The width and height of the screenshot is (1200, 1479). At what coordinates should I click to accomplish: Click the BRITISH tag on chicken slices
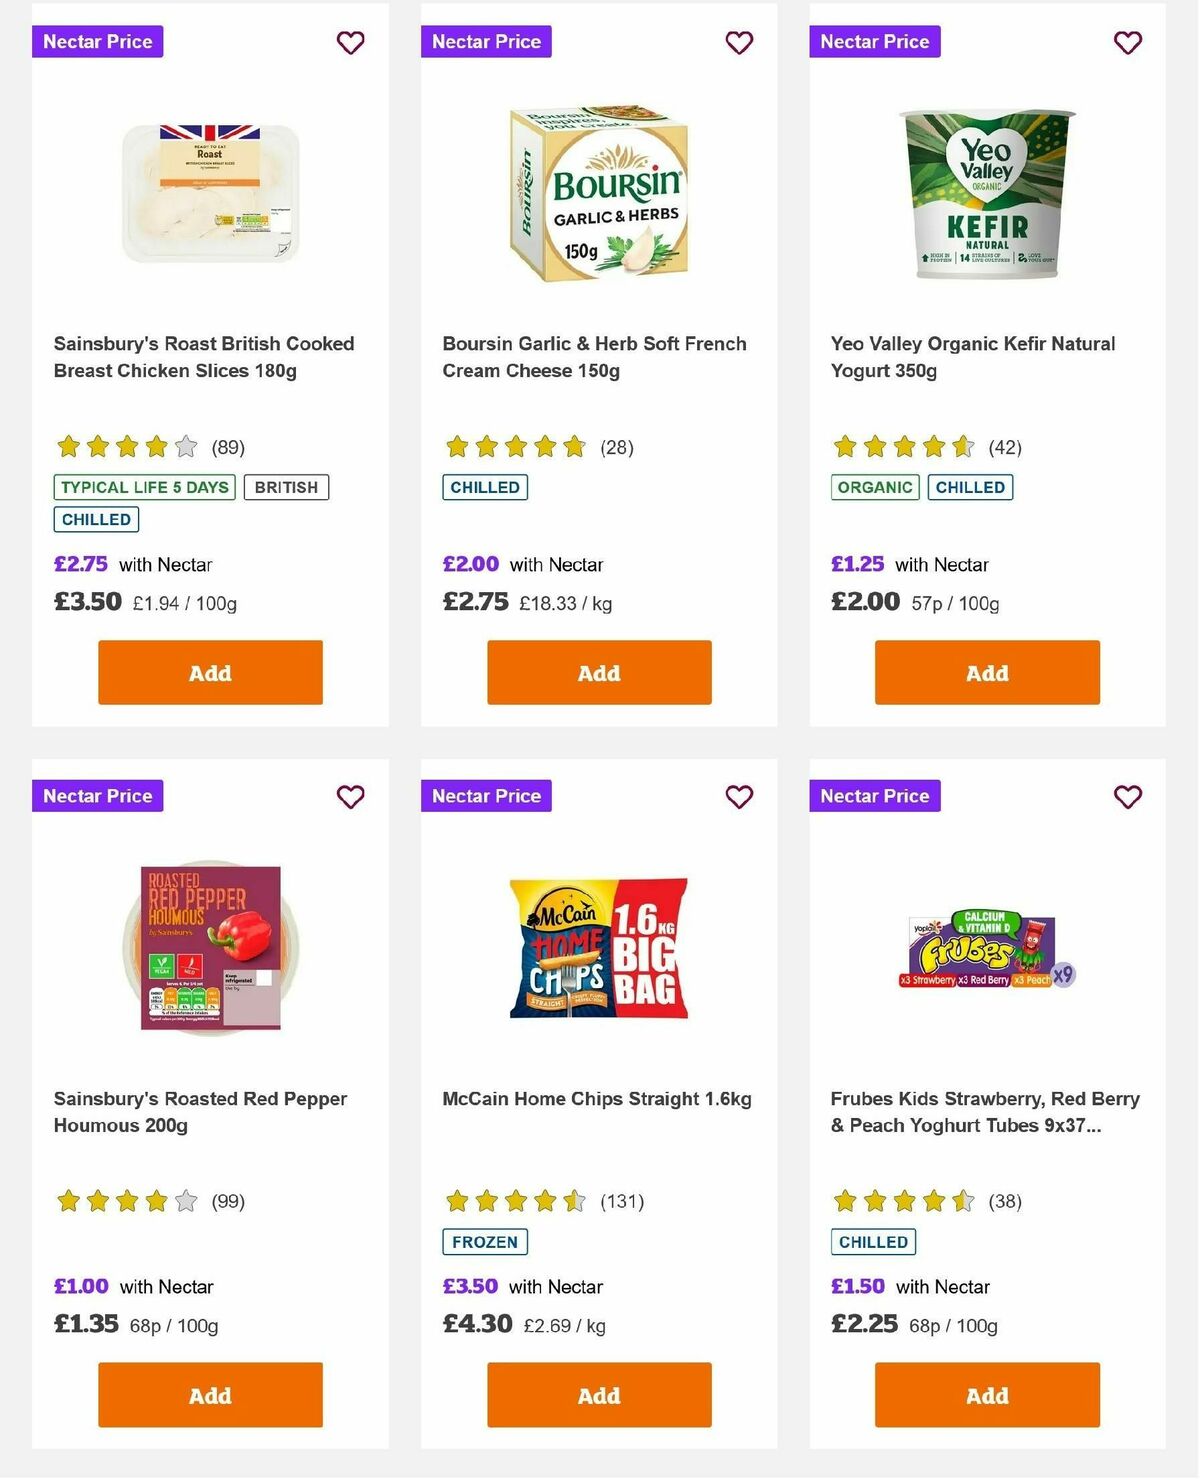point(287,487)
